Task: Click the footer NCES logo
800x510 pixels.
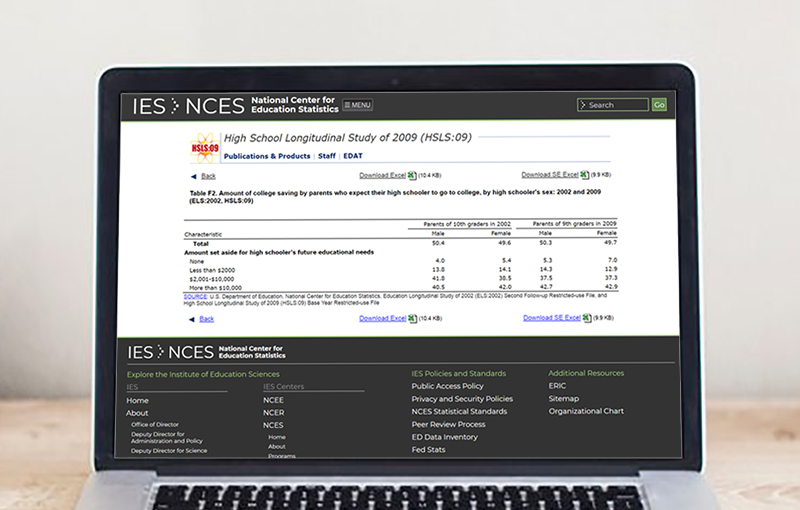Action: tap(191, 352)
